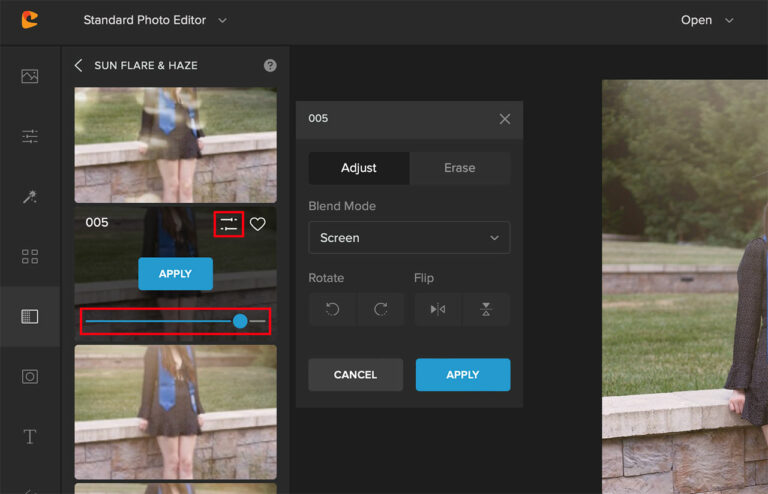This screenshot has height=494, width=768.
Task: Click Apply on overlay 005 thumbnail
Action: click(x=175, y=274)
